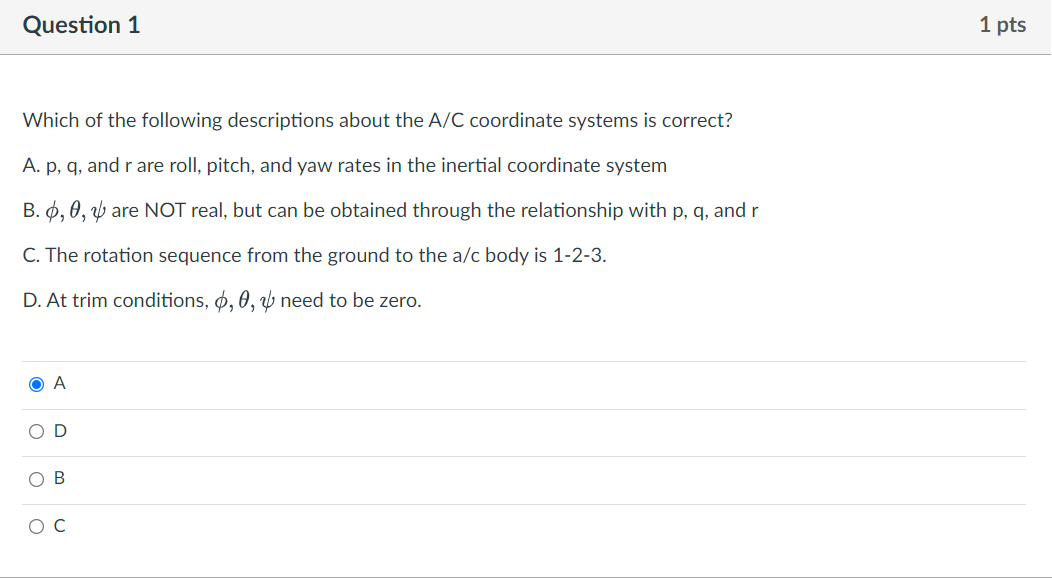Click the gray question header bar

[526, 25]
